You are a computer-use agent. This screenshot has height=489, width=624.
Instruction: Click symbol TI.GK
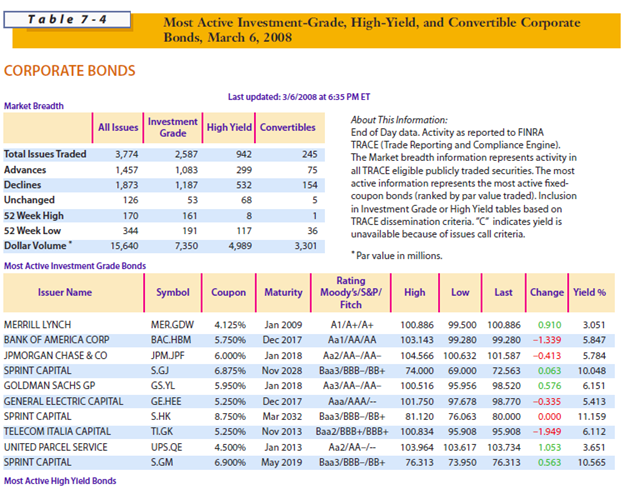click(x=162, y=431)
